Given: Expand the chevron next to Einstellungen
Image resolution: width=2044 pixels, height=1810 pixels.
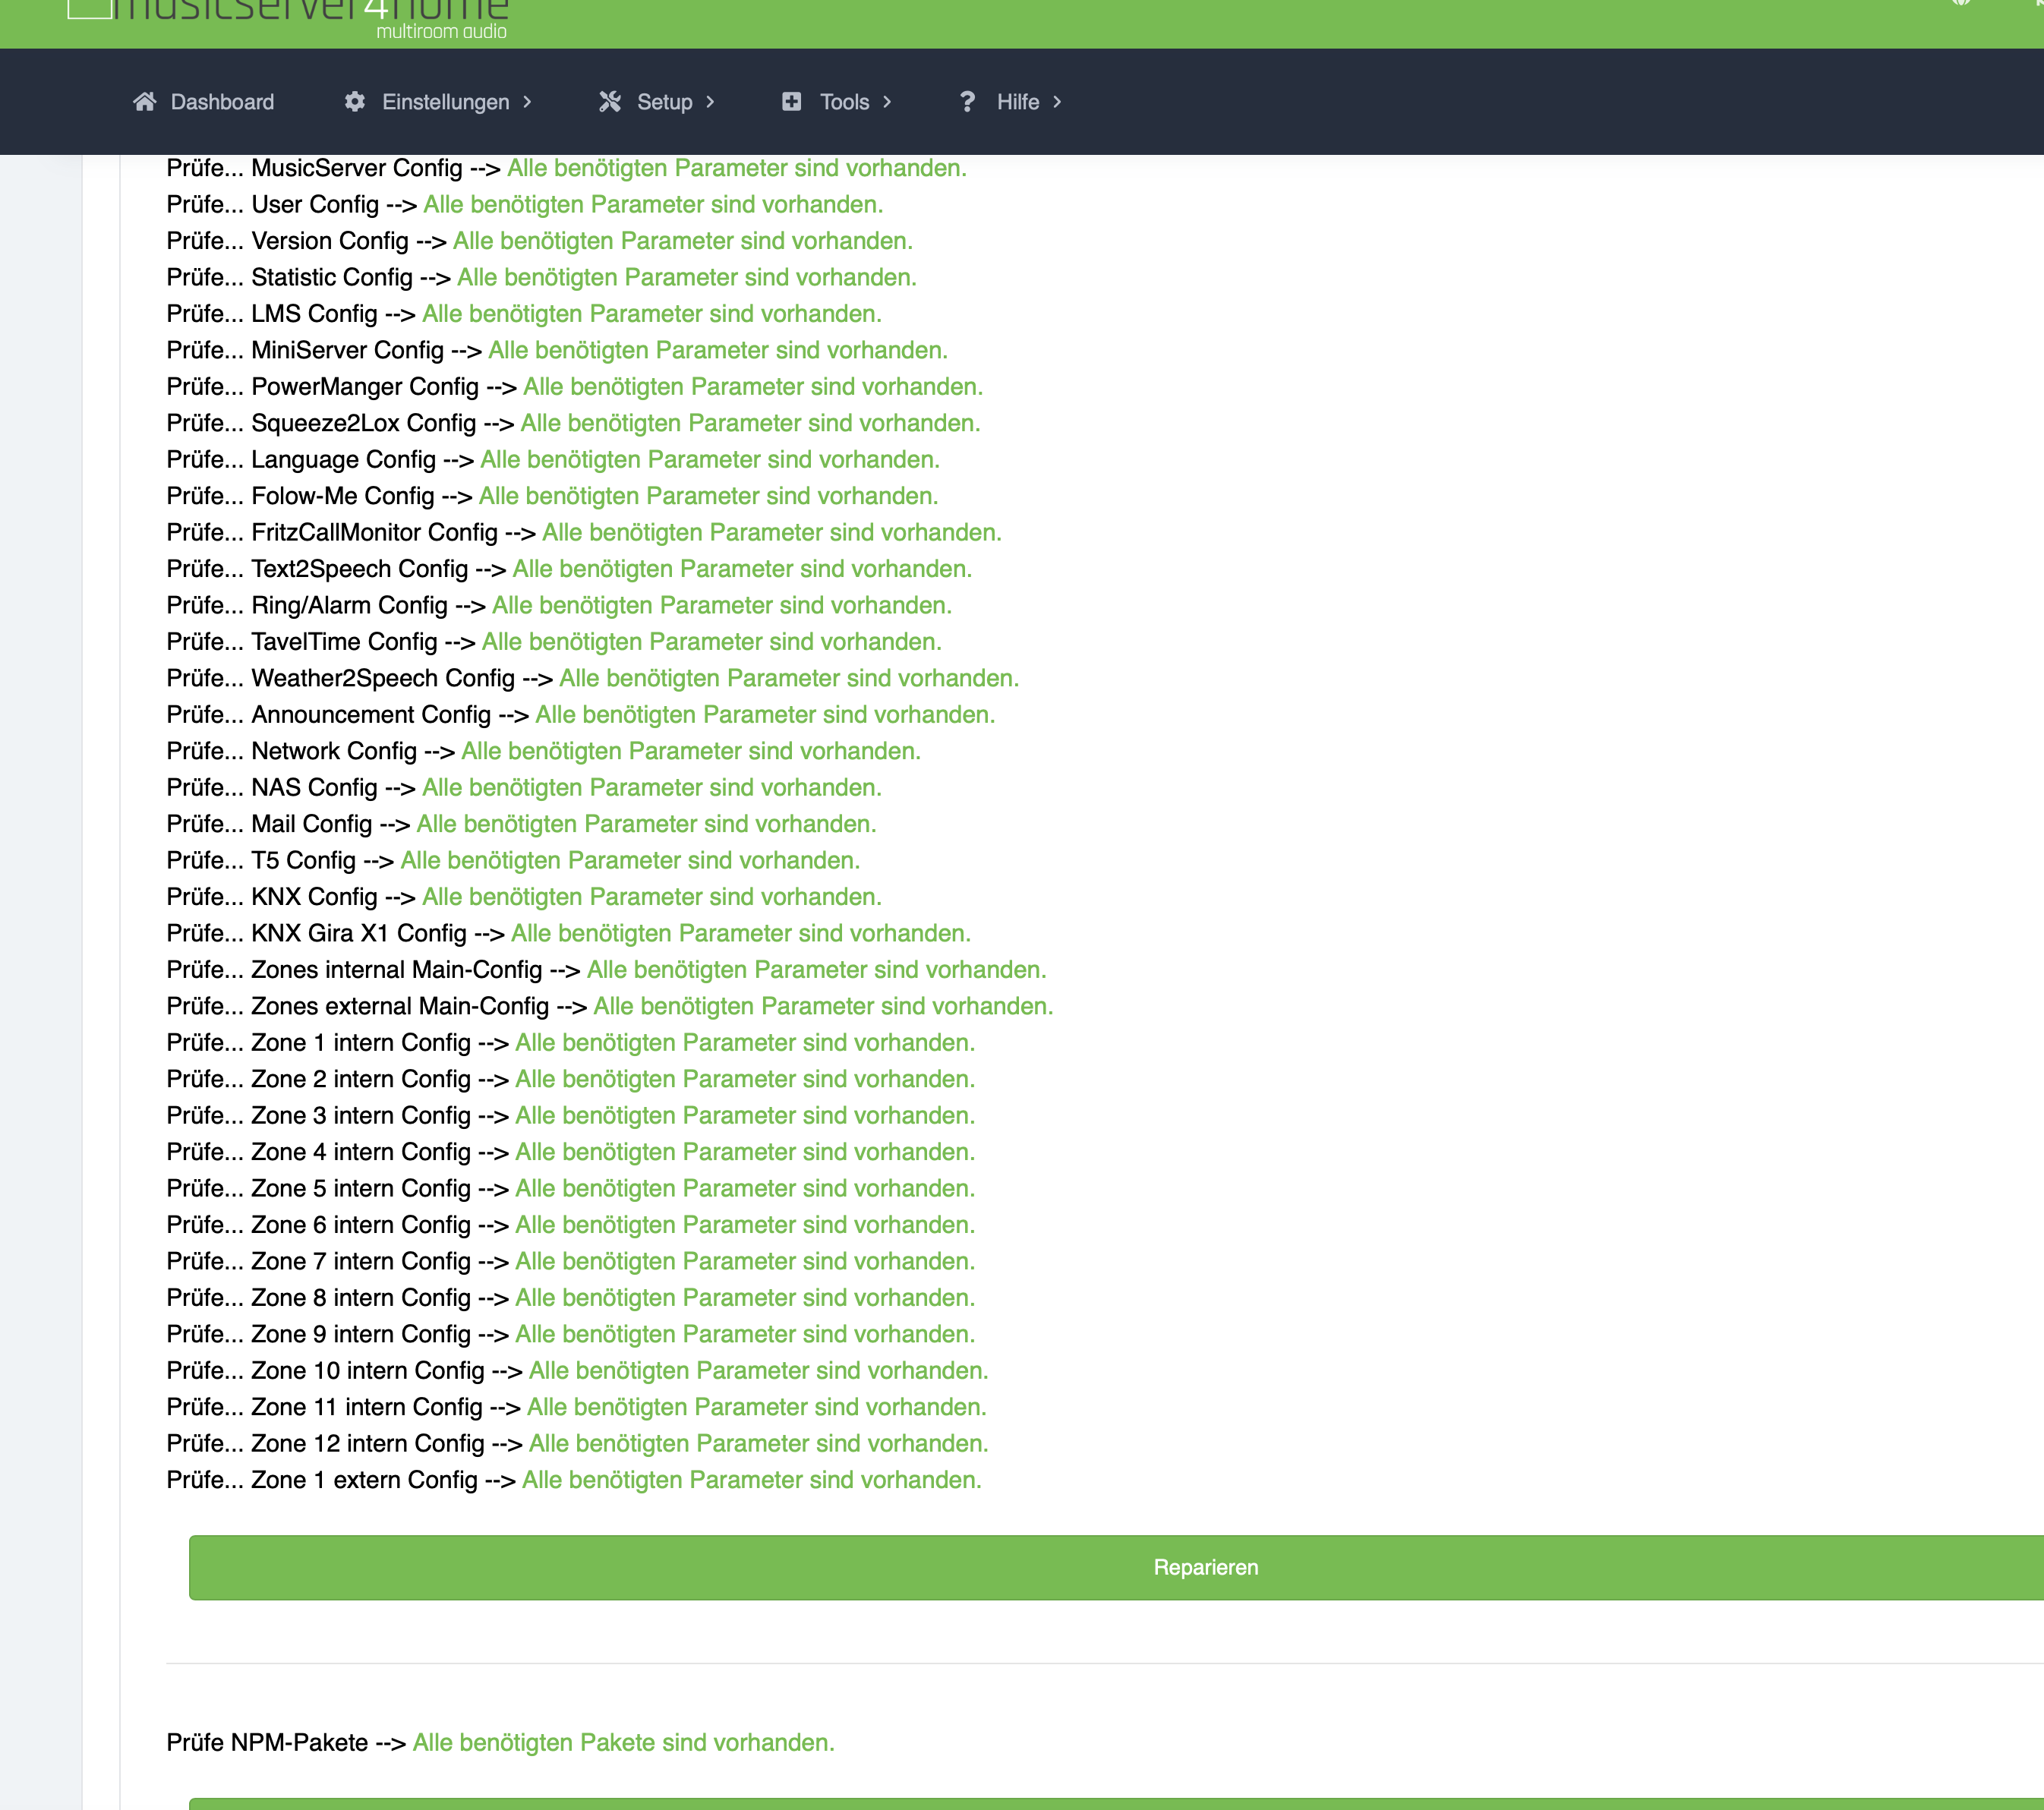Looking at the screenshot, I should pos(528,102).
